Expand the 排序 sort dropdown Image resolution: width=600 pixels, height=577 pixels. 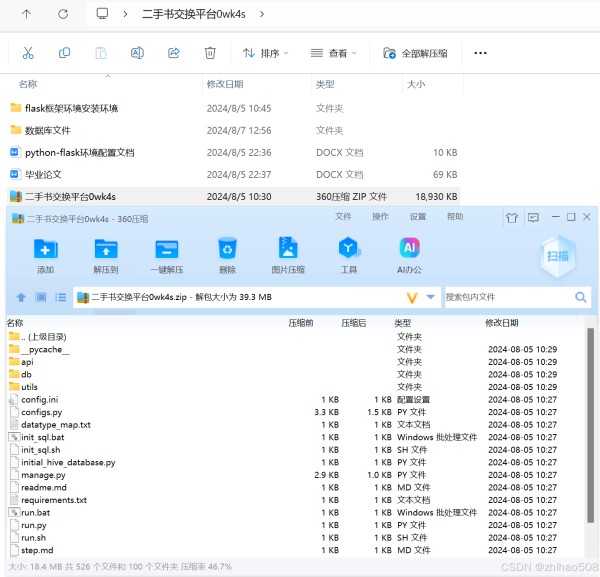click(x=264, y=53)
